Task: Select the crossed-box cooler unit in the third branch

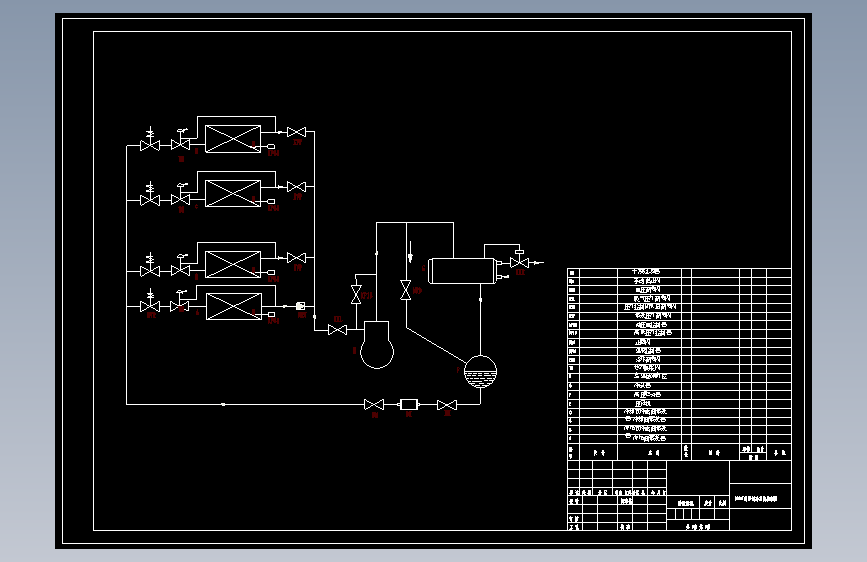Action: (x=233, y=264)
